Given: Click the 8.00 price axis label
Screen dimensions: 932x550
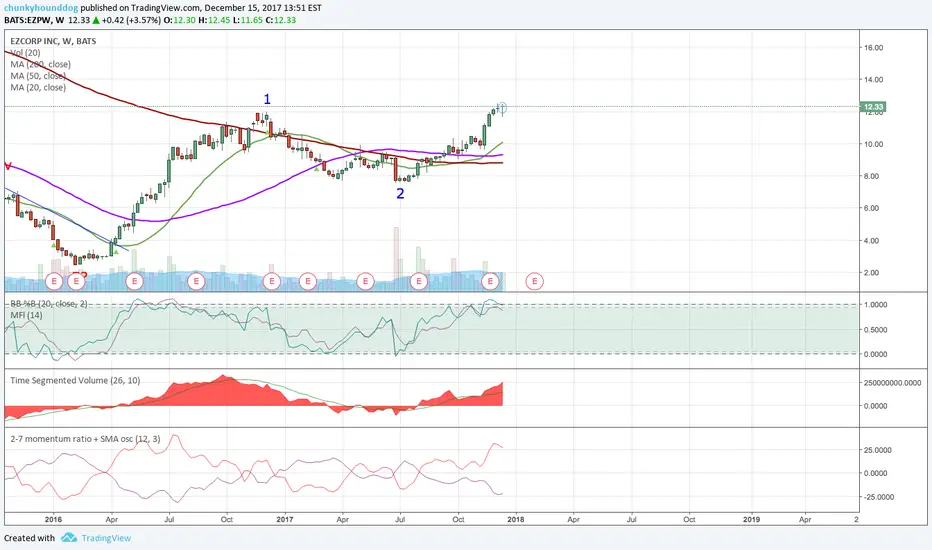Looking at the screenshot, I should point(873,176).
